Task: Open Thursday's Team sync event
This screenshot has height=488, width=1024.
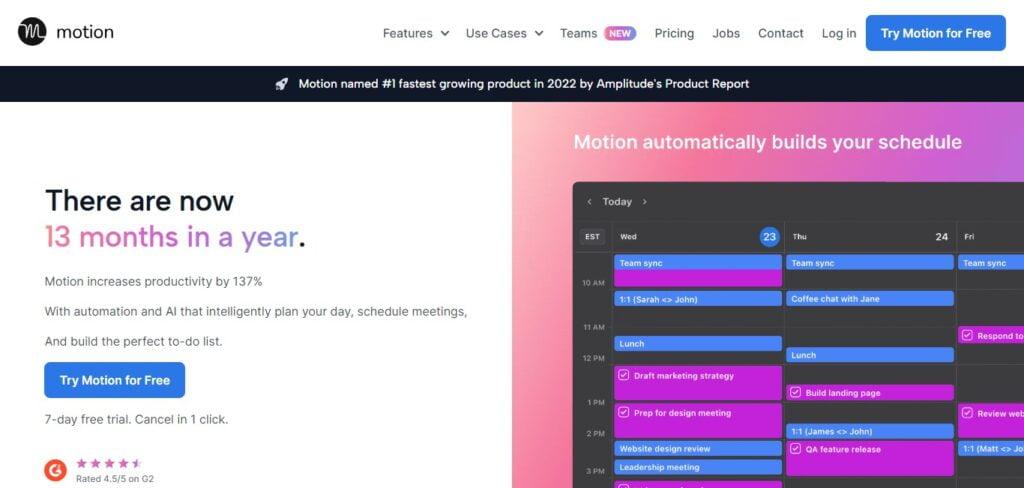Action: click(870, 263)
